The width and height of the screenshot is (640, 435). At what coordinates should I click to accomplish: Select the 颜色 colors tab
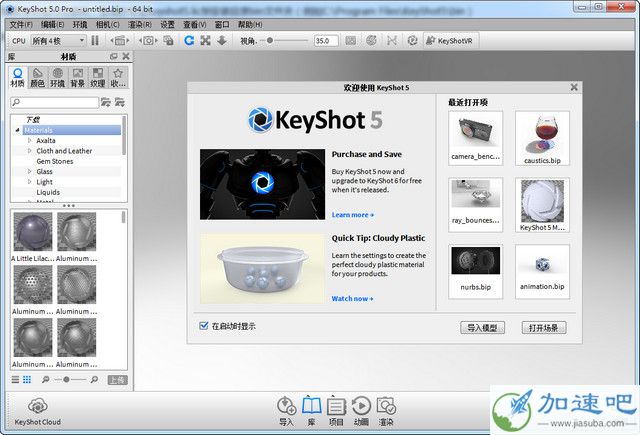point(38,78)
